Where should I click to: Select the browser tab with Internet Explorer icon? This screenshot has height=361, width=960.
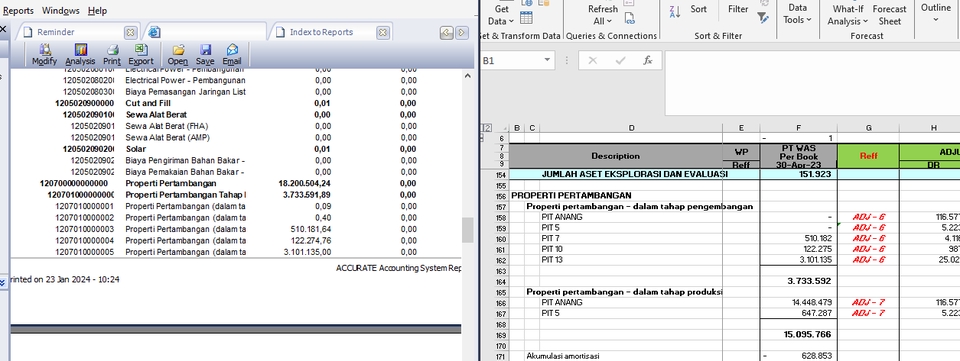[205, 32]
